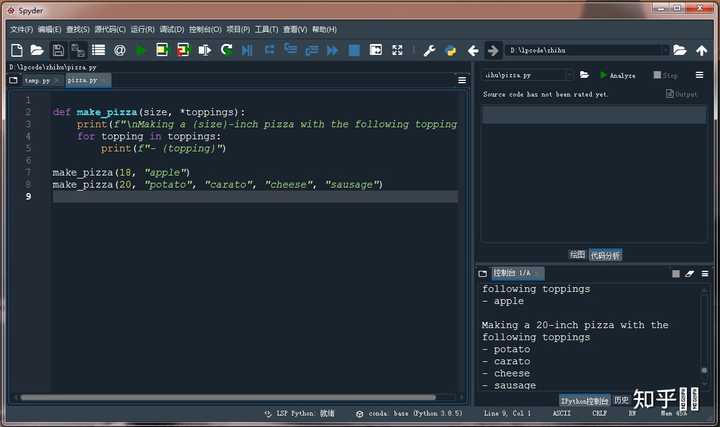Switch to the 绘图 pane tab
This screenshot has height=427, width=720.
click(576, 255)
